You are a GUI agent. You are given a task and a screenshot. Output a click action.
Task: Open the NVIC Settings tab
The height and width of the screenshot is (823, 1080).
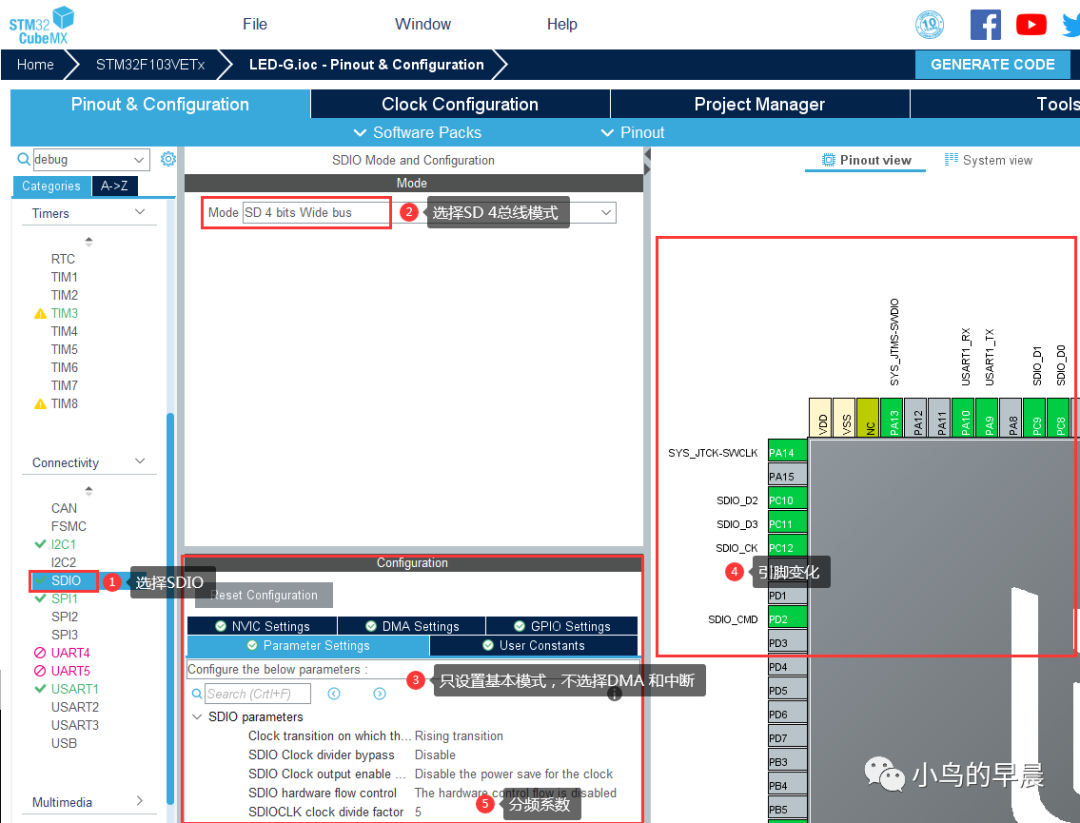pos(262,626)
